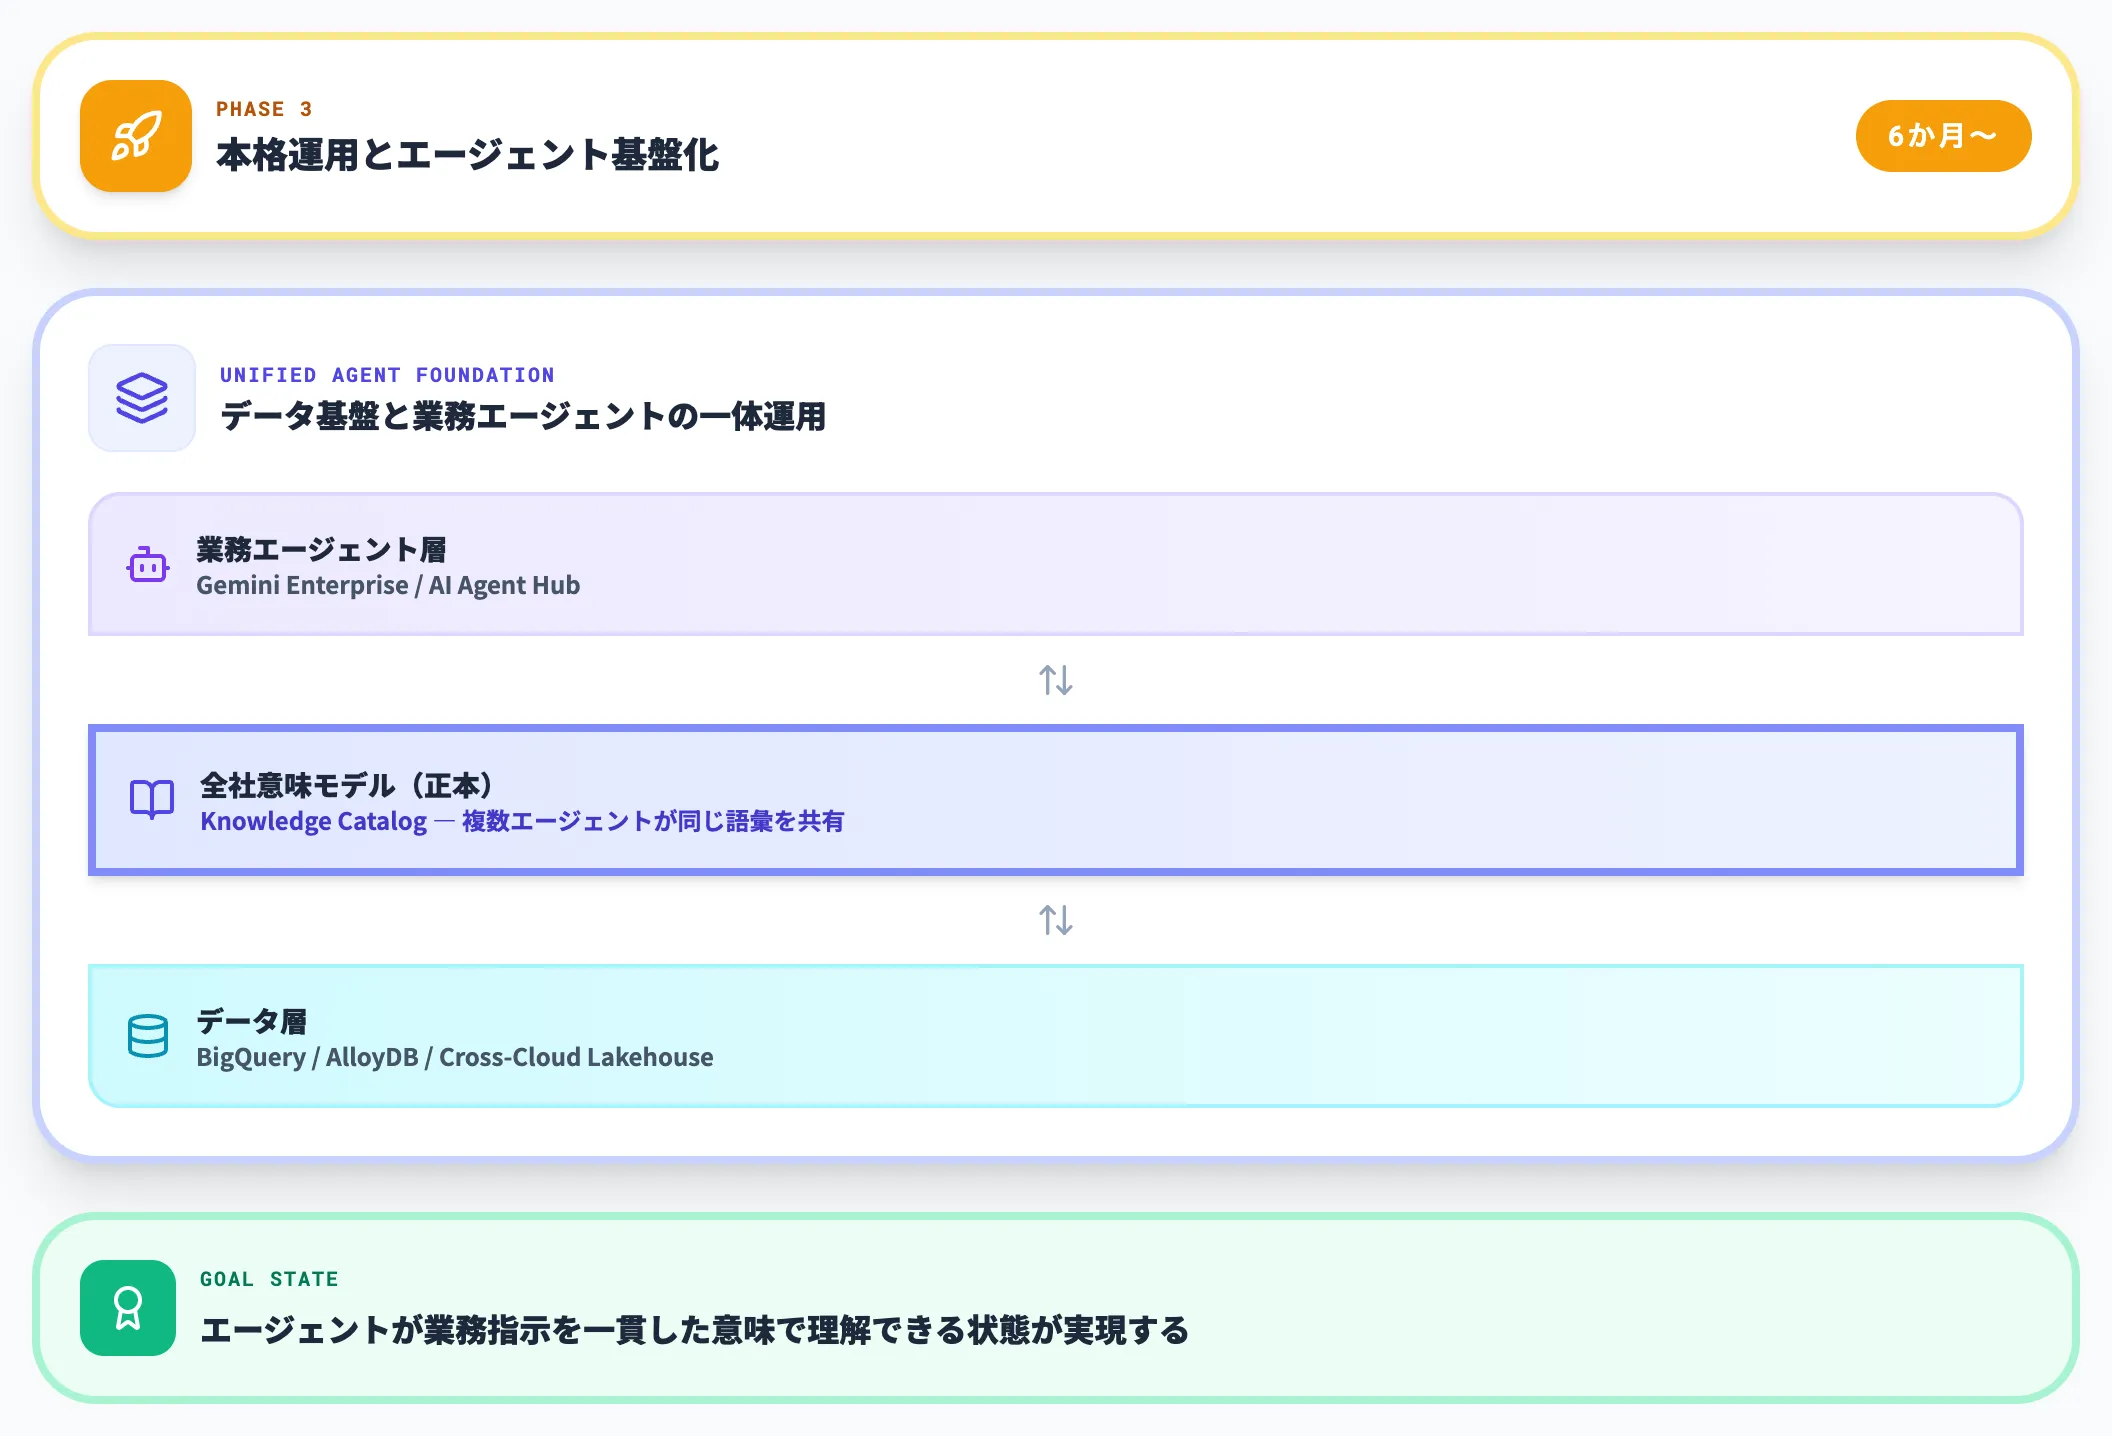Select the GOAL STATE section header

click(269, 1278)
